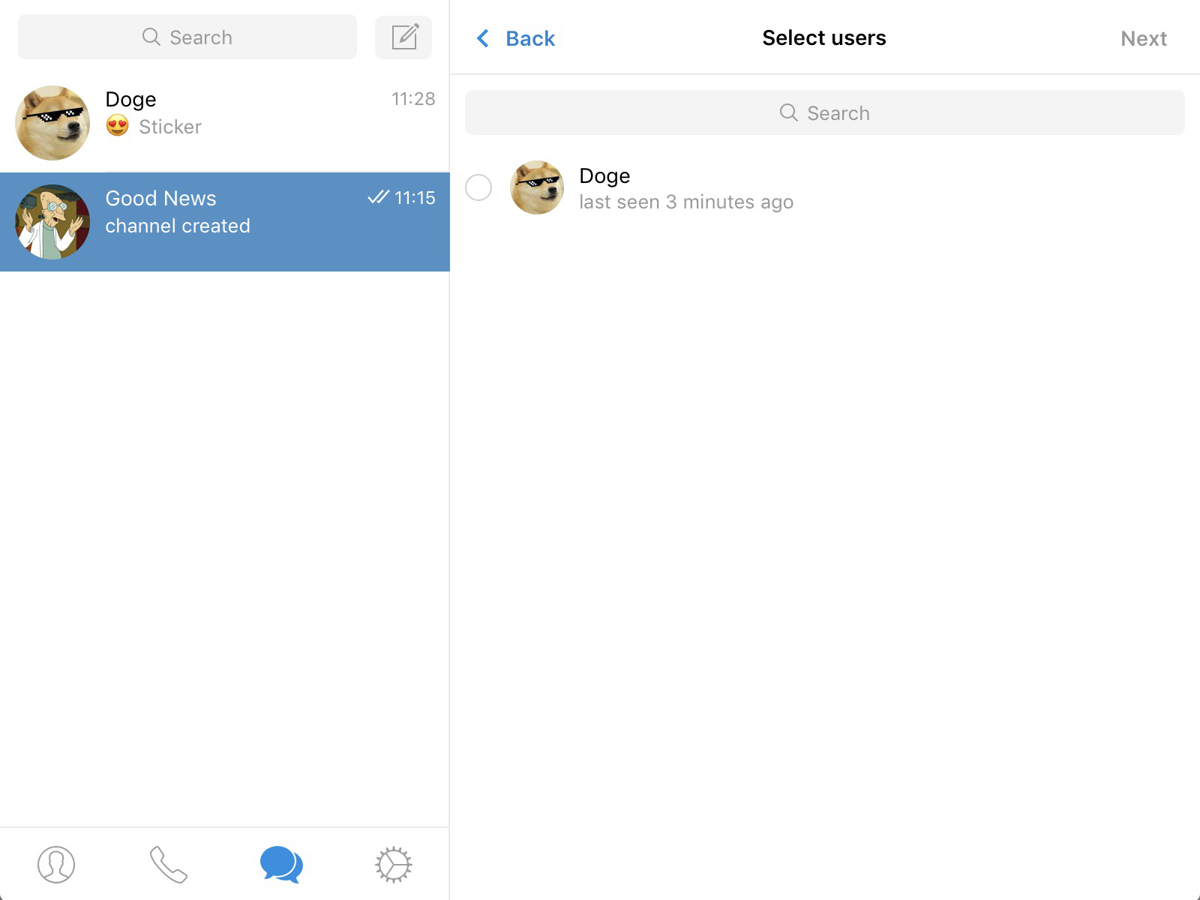
Task: Open the compose new message icon
Action: point(404,37)
